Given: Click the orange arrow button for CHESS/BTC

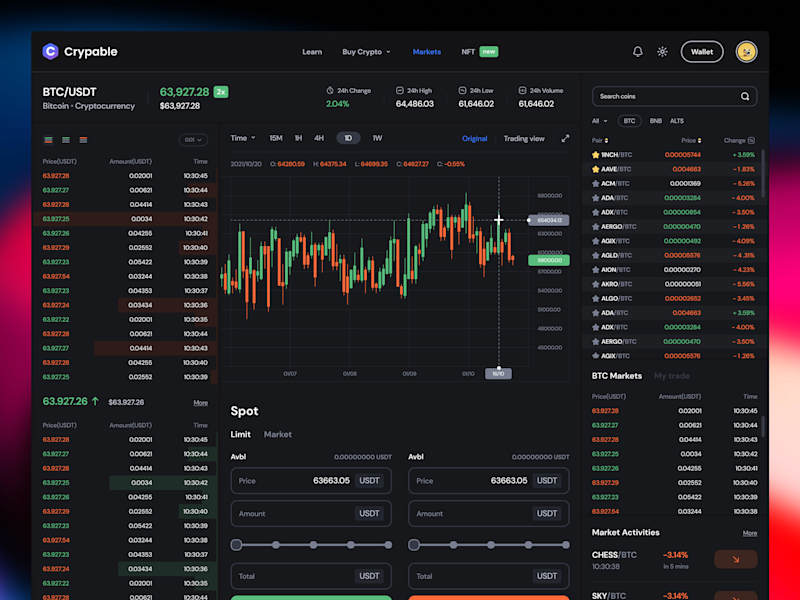Looking at the screenshot, I should pyautogui.click(x=736, y=559).
